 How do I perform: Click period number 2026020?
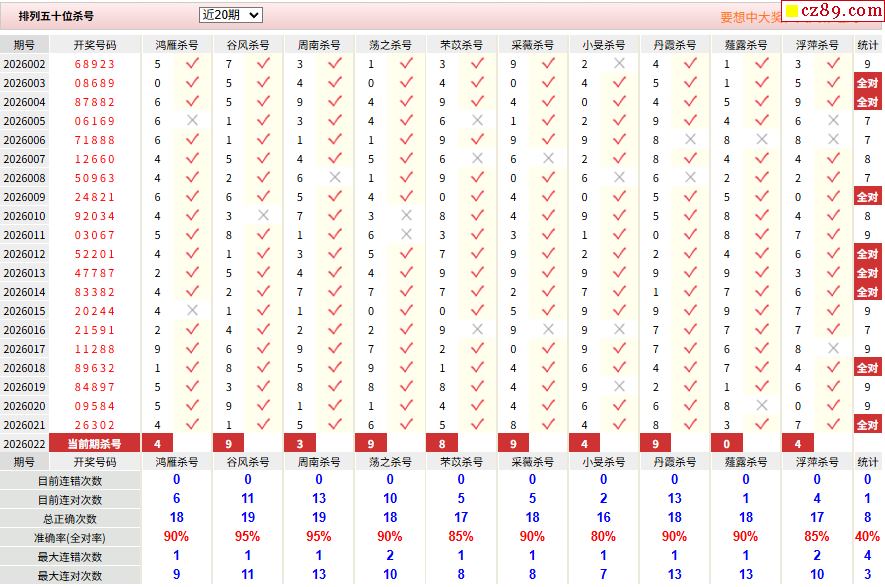click(24, 406)
